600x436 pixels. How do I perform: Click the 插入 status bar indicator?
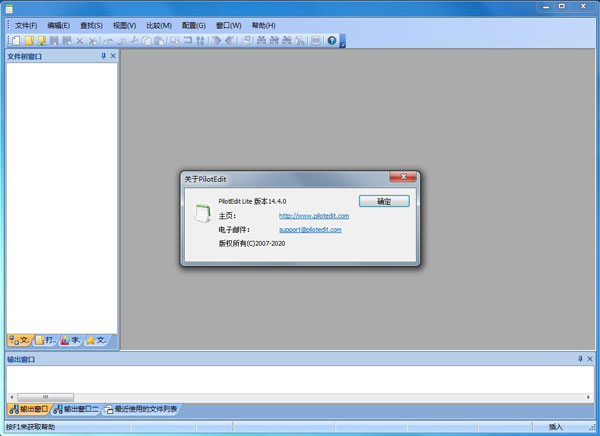pos(555,426)
